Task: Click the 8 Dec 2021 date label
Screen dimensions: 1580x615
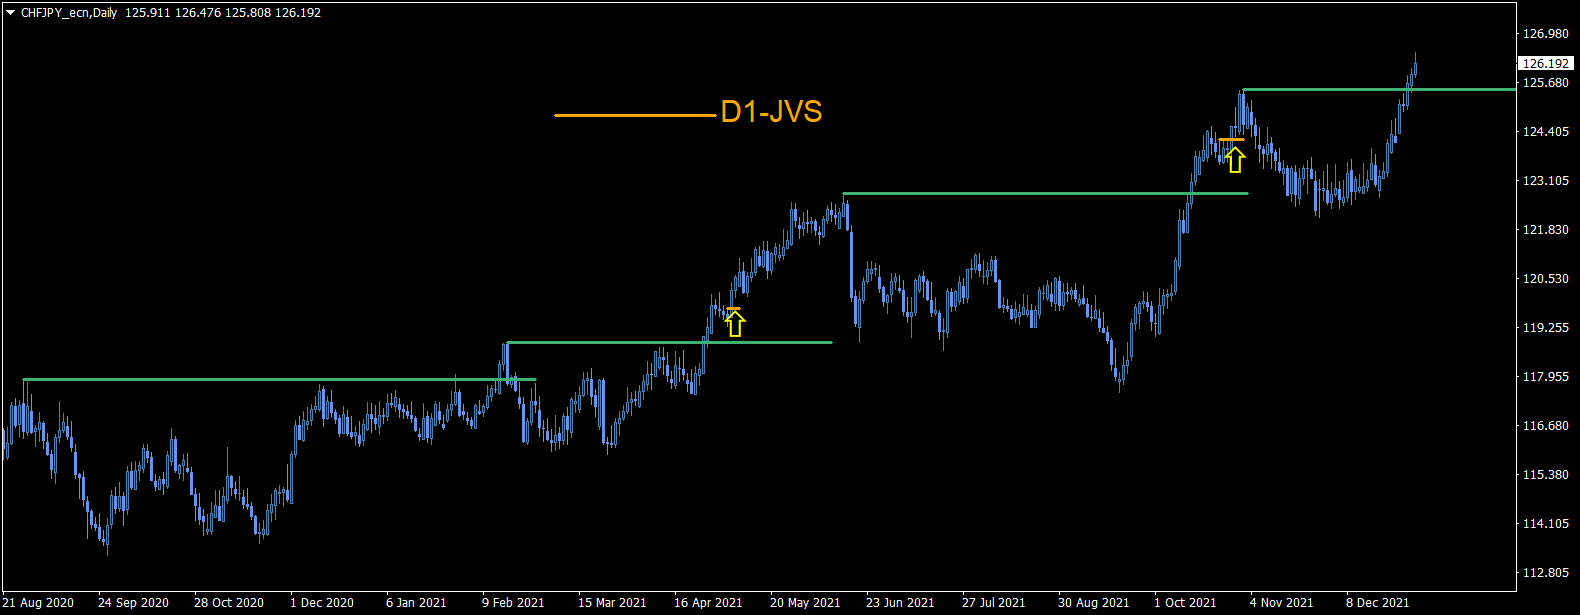Action: (x=1377, y=603)
